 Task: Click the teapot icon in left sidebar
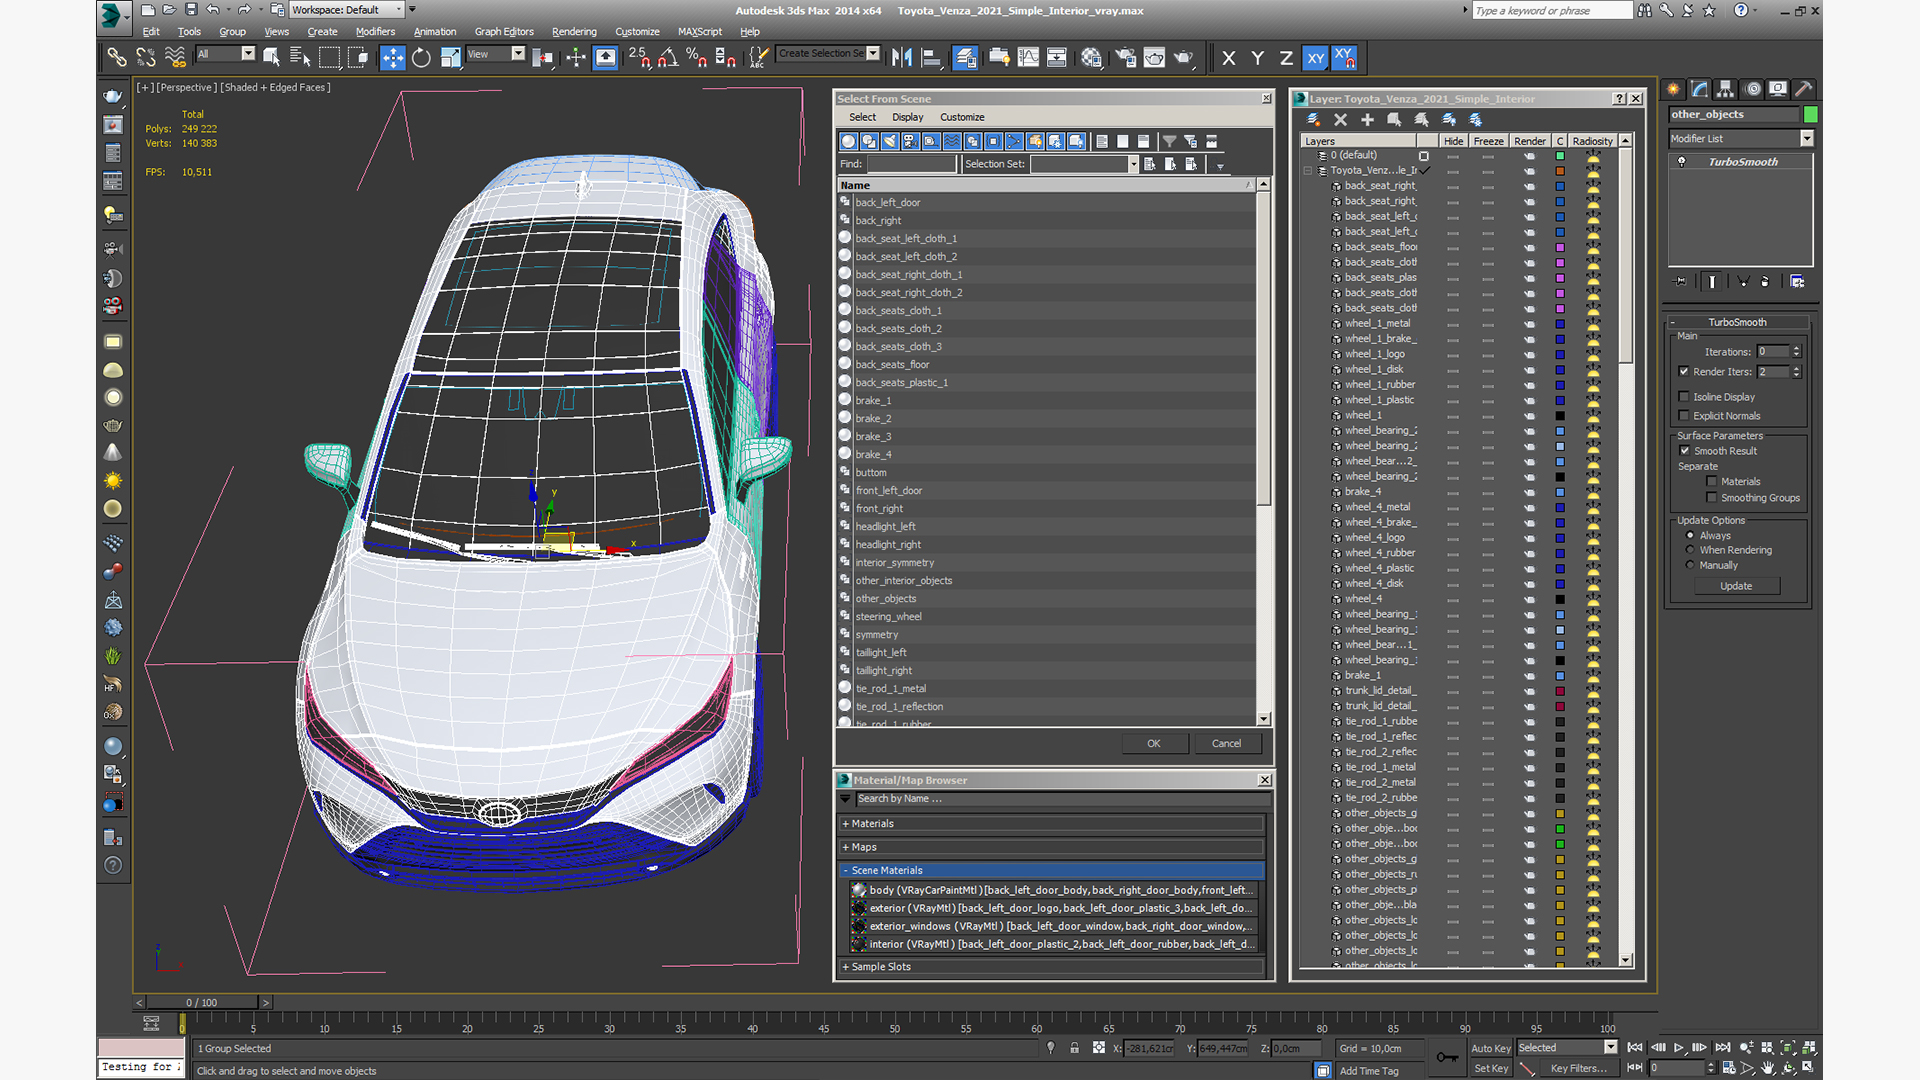coord(113,96)
